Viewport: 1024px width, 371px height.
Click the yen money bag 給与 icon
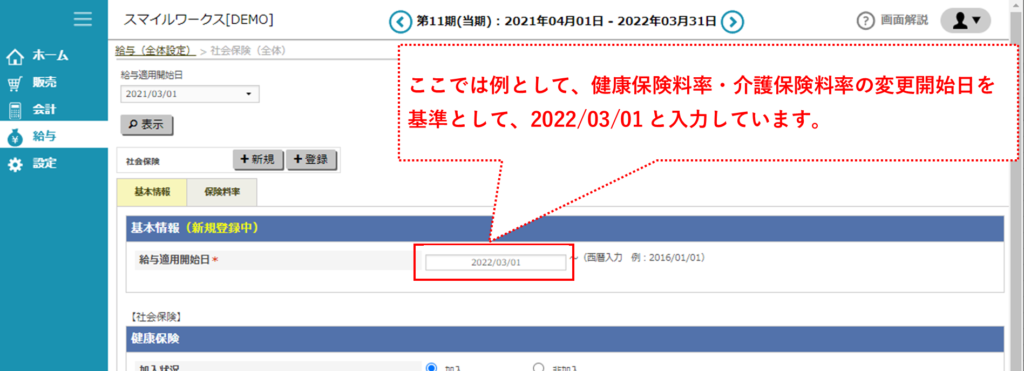14,137
